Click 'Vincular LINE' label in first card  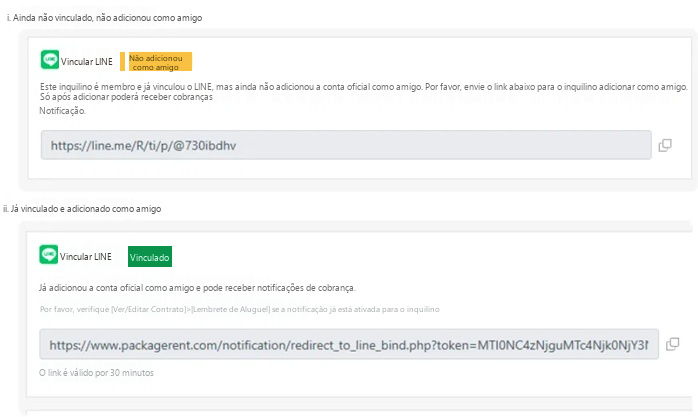click(x=87, y=62)
